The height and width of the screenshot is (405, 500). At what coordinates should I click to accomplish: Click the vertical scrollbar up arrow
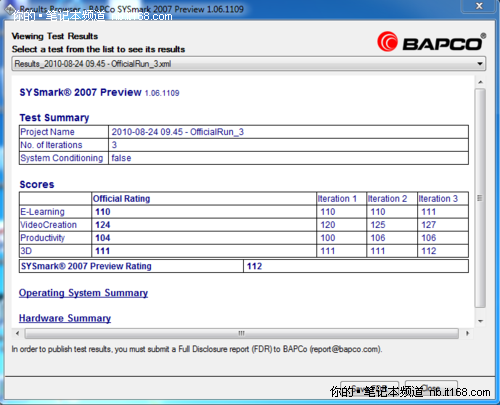pos(480,82)
